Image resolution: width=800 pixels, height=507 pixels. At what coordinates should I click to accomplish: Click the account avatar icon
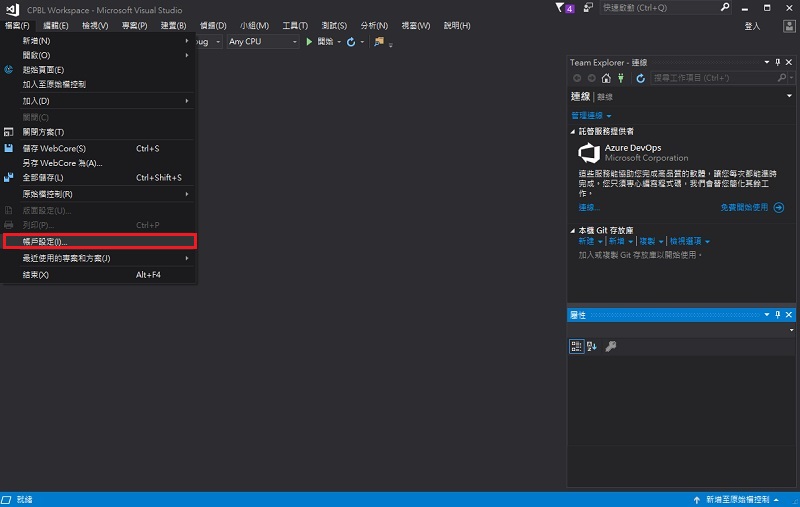coord(789,26)
